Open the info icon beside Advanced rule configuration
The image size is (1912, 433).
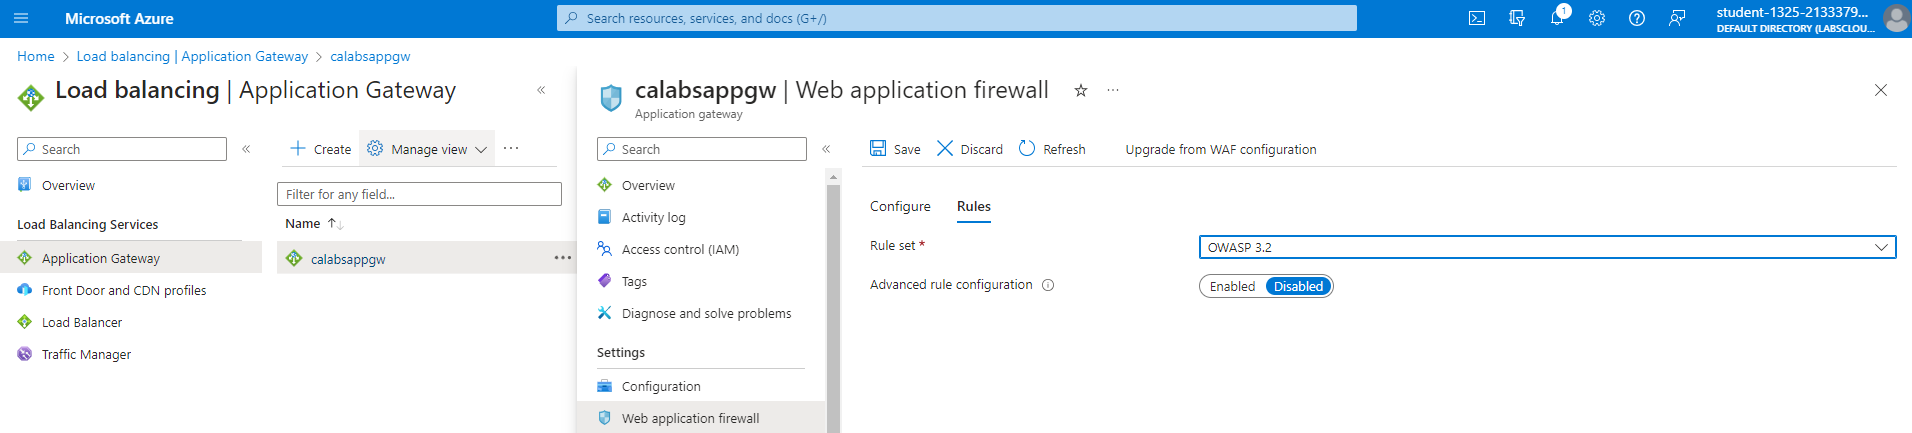pyautogui.click(x=1048, y=285)
